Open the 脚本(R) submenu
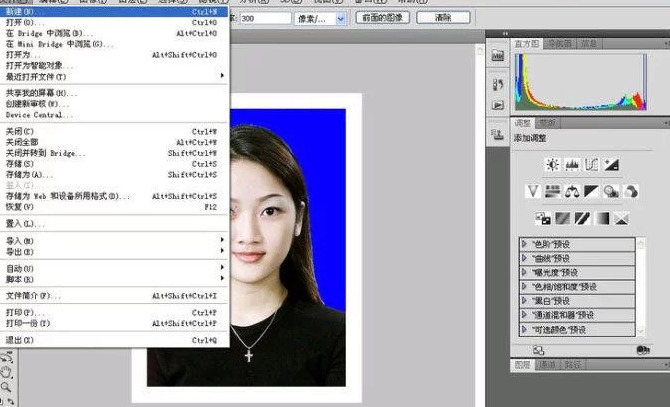The image size is (670, 407). pos(115,279)
